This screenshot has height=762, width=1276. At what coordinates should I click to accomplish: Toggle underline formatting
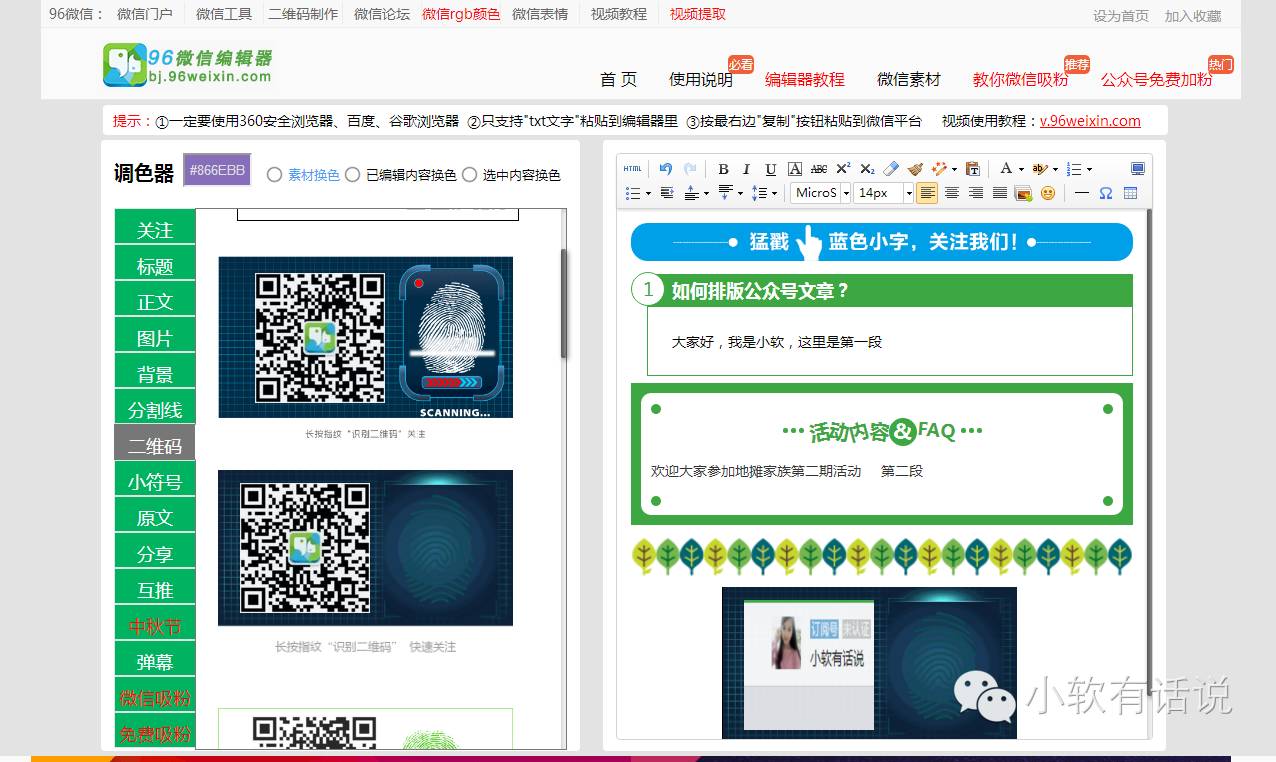[771, 169]
